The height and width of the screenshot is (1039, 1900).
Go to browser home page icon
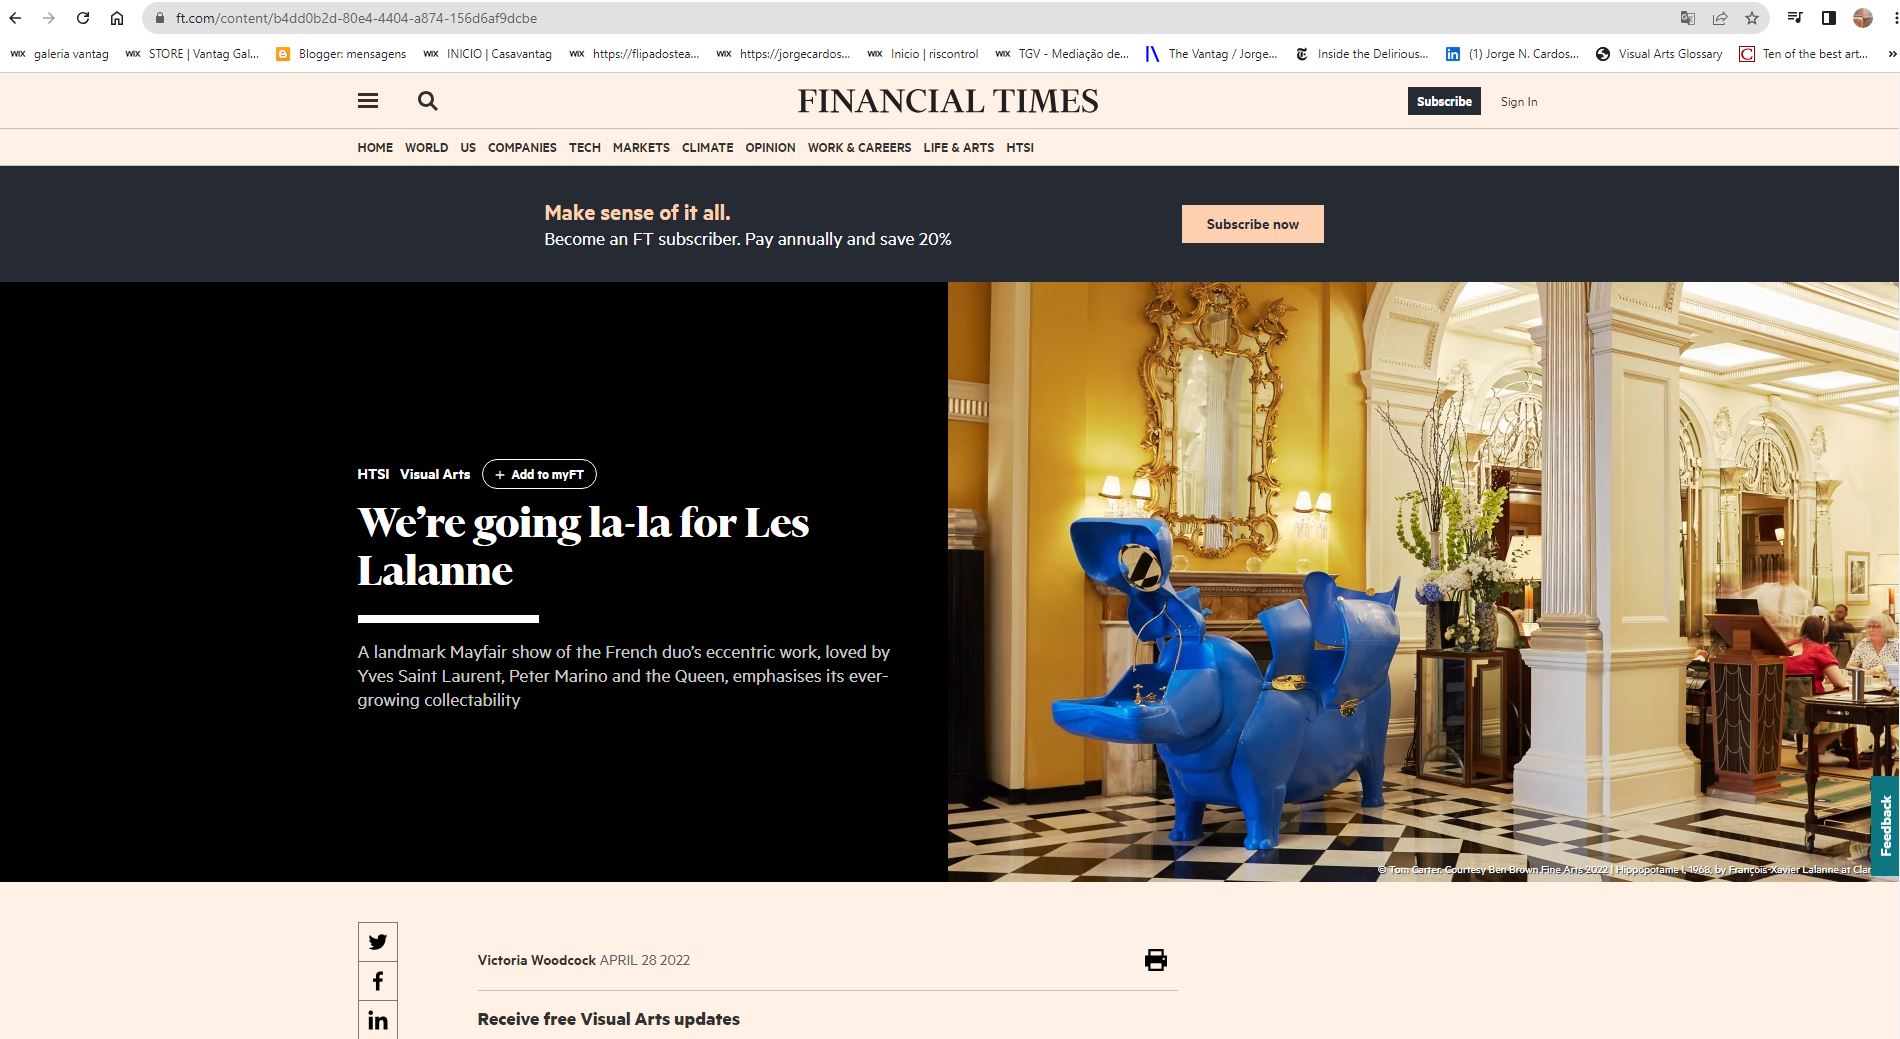[117, 18]
